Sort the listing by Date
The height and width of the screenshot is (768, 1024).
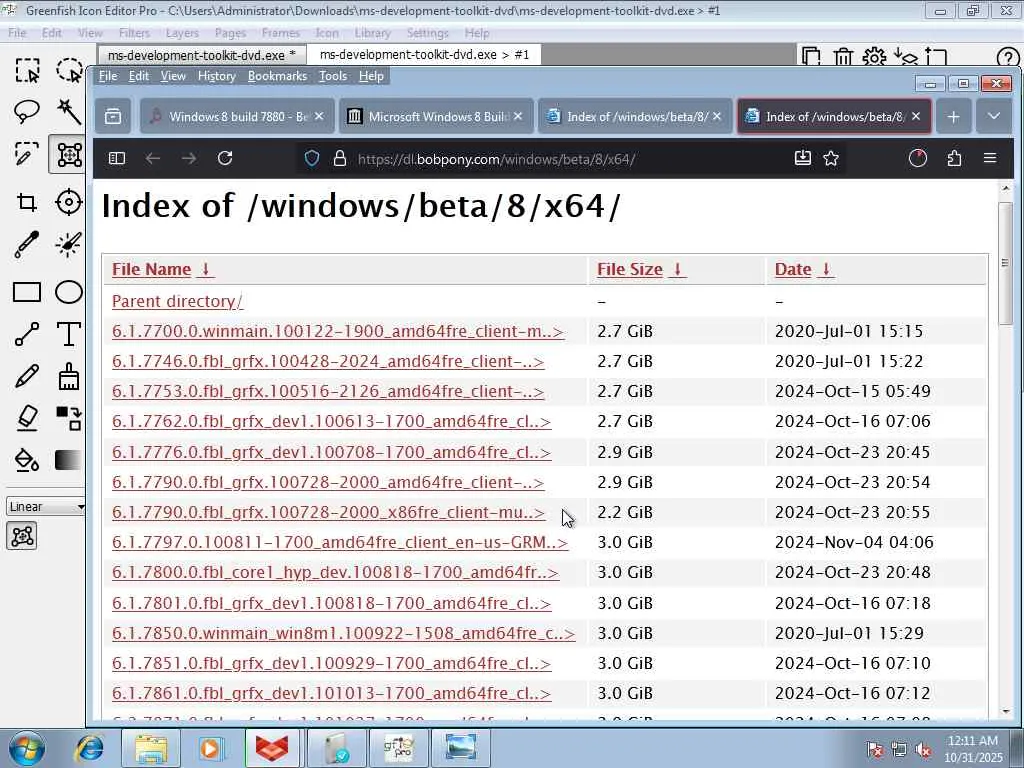point(803,269)
